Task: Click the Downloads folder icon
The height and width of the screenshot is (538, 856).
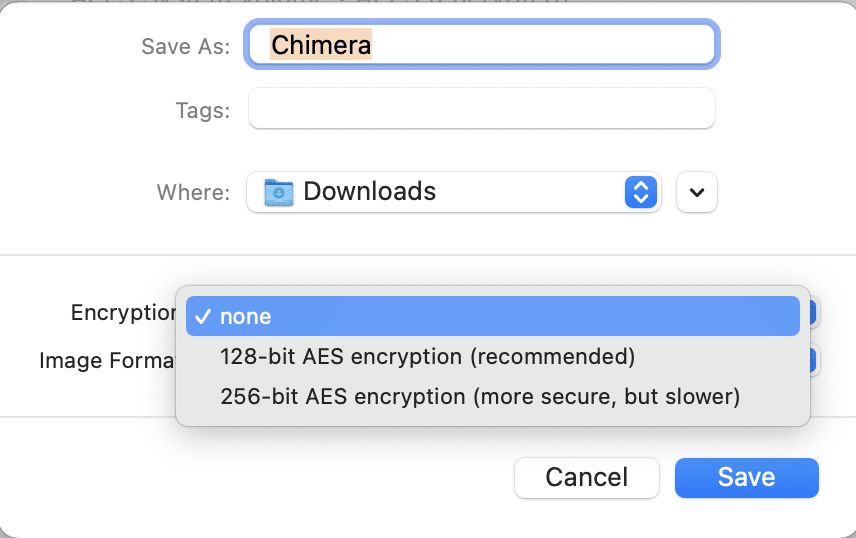Action: 278,192
